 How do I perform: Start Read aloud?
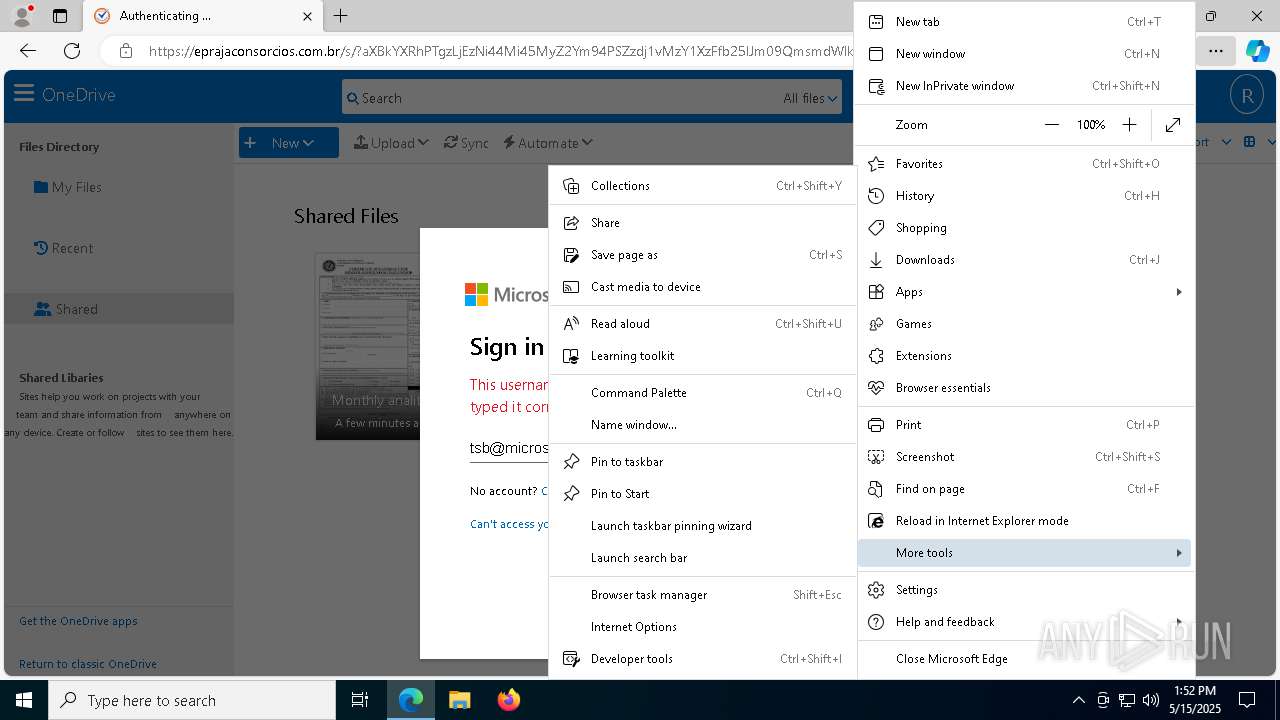click(x=702, y=324)
